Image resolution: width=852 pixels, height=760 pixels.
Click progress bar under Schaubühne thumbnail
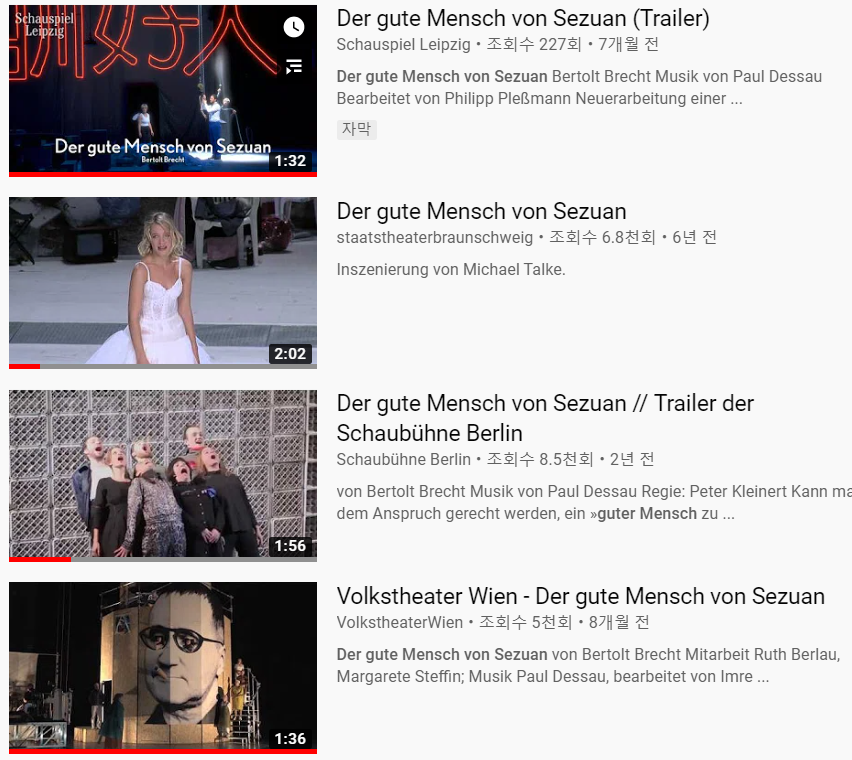pos(162,559)
